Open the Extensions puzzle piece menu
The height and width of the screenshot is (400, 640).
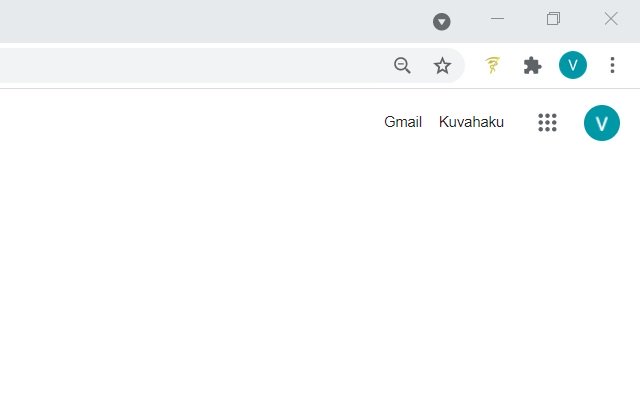pos(532,65)
